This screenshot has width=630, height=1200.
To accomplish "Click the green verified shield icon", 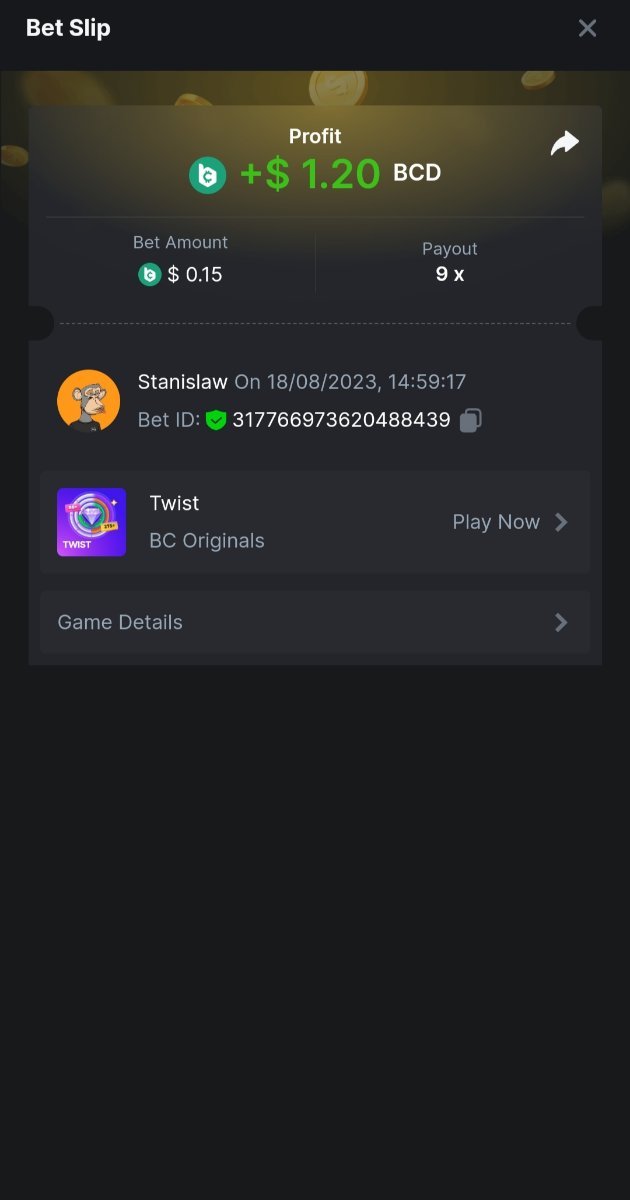I will (x=216, y=420).
